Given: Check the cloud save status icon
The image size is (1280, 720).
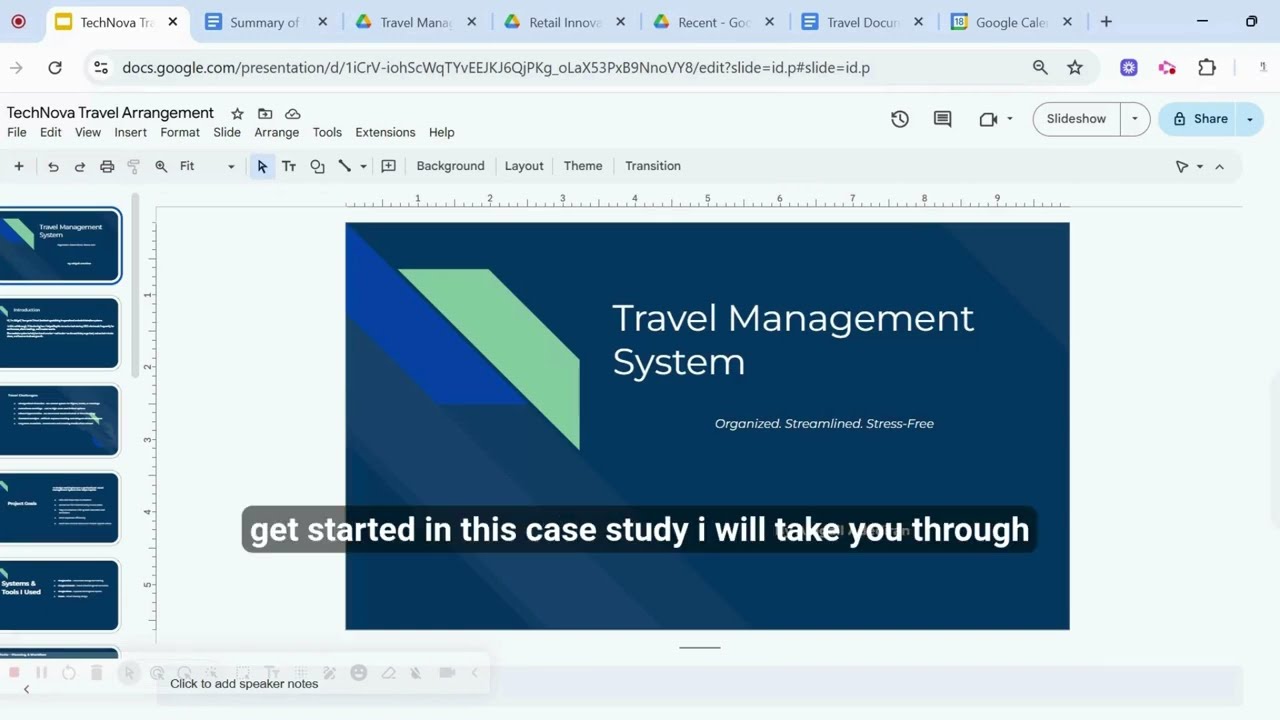Looking at the screenshot, I should (x=293, y=113).
